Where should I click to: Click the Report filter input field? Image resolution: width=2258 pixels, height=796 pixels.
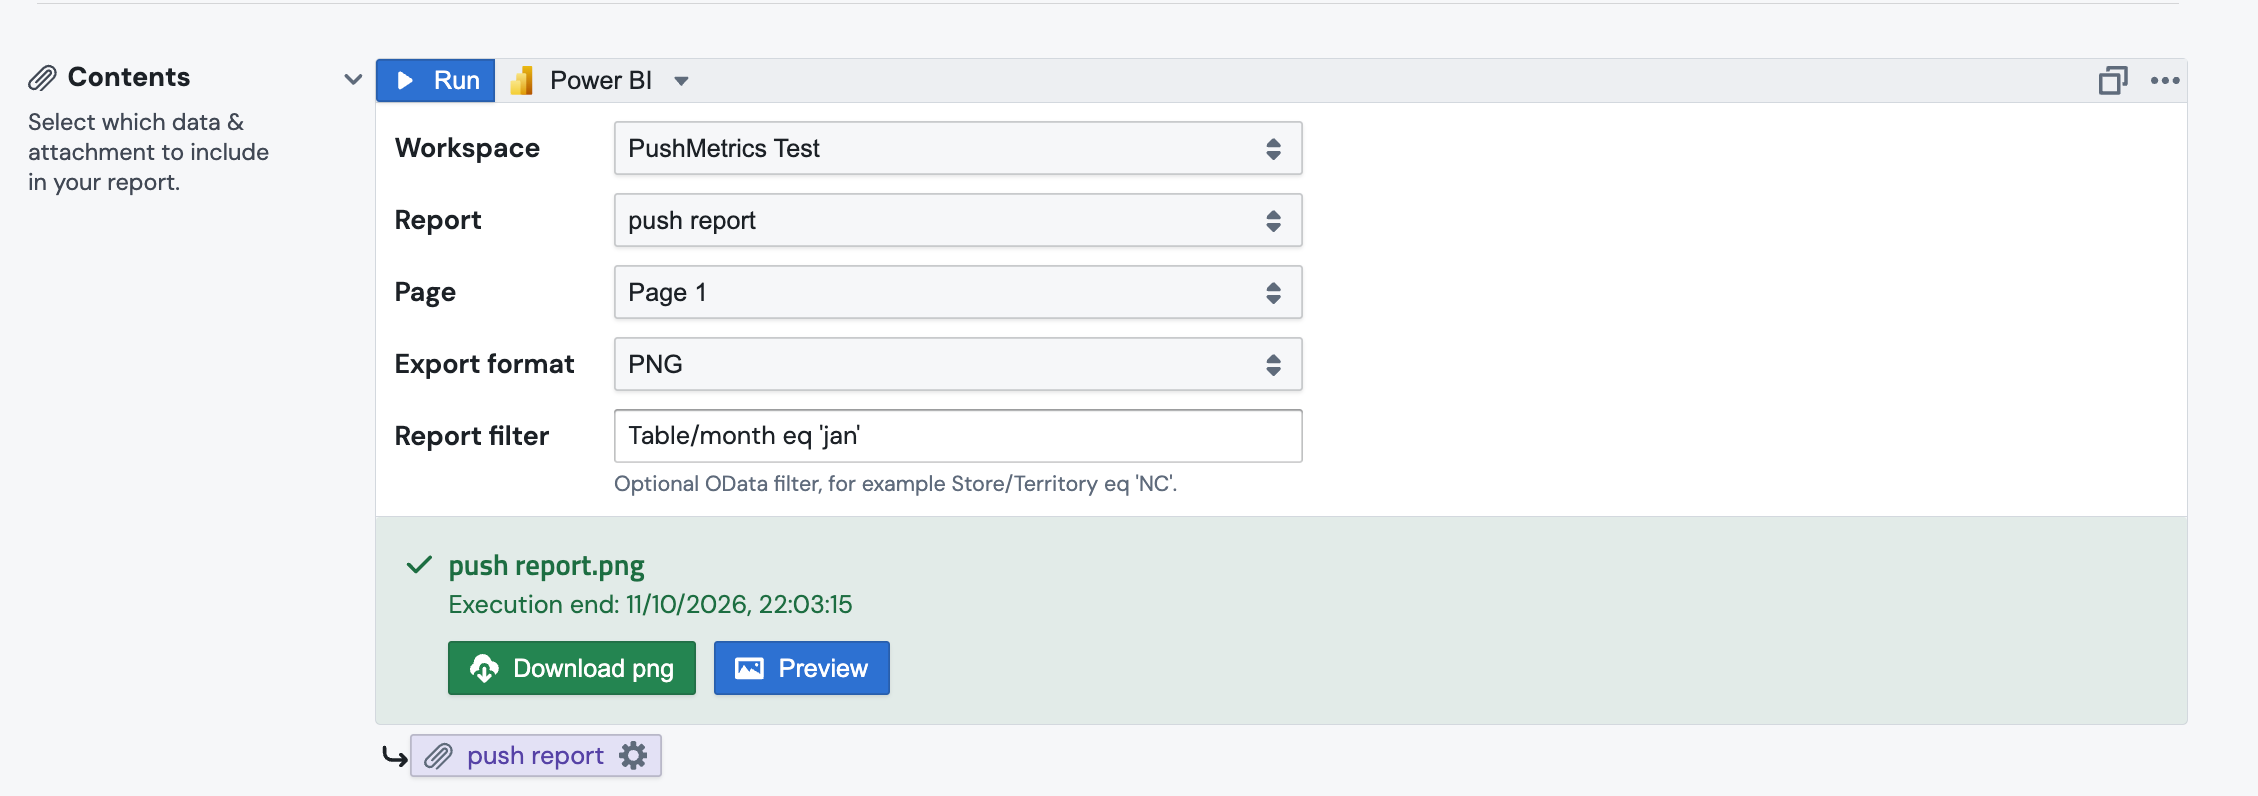tap(958, 436)
